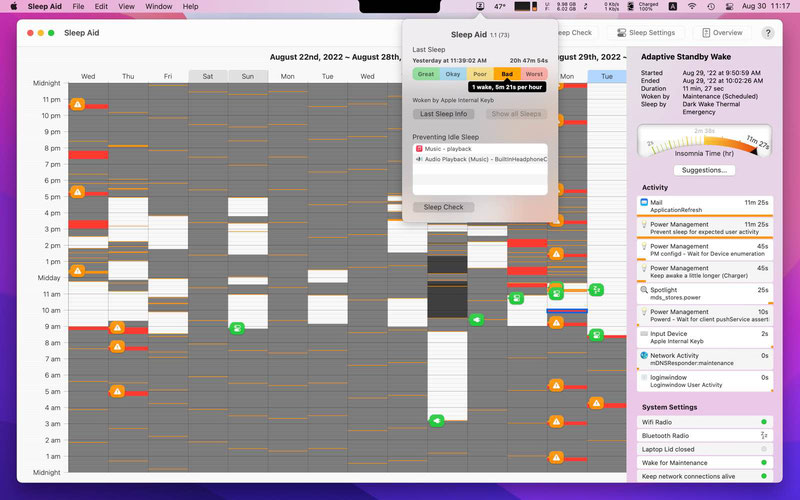Toggle the Wake for Maintenance indicator

pos(764,462)
